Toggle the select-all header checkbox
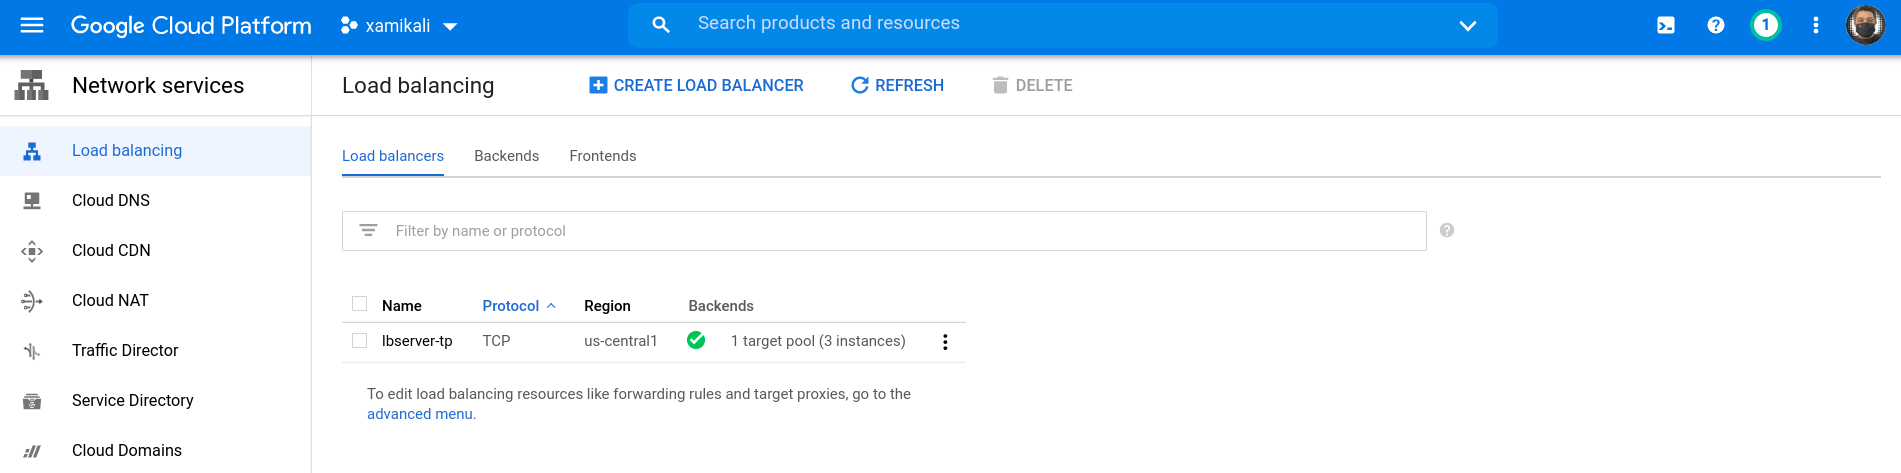1901x473 pixels. 360,304
